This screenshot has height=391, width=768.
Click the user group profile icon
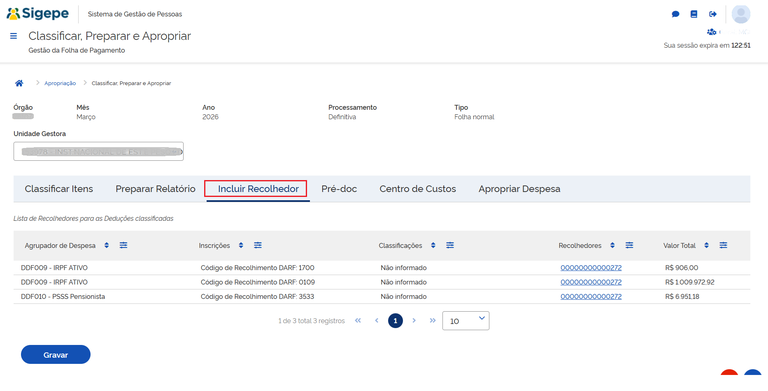coord(711,32)
